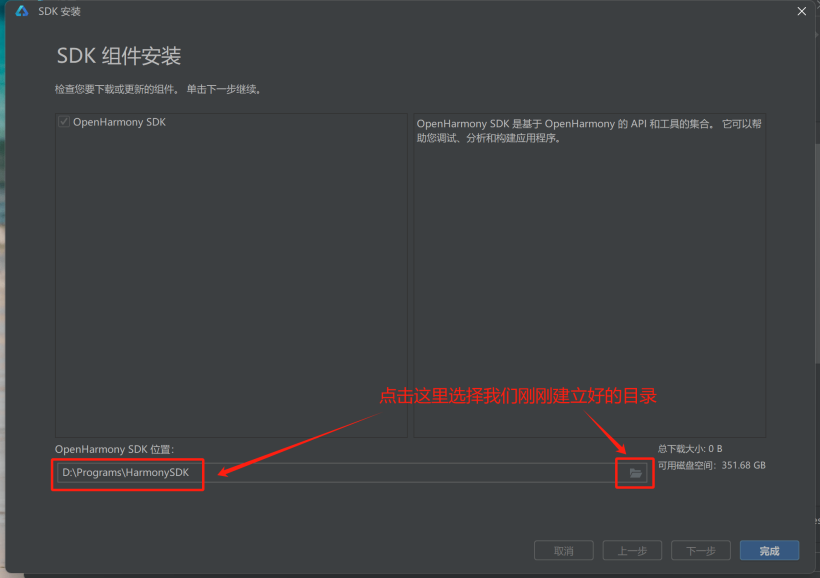820x578 pixels.
Task: Click the OpenHarmony SDK description text
Action: pos(588,131)
